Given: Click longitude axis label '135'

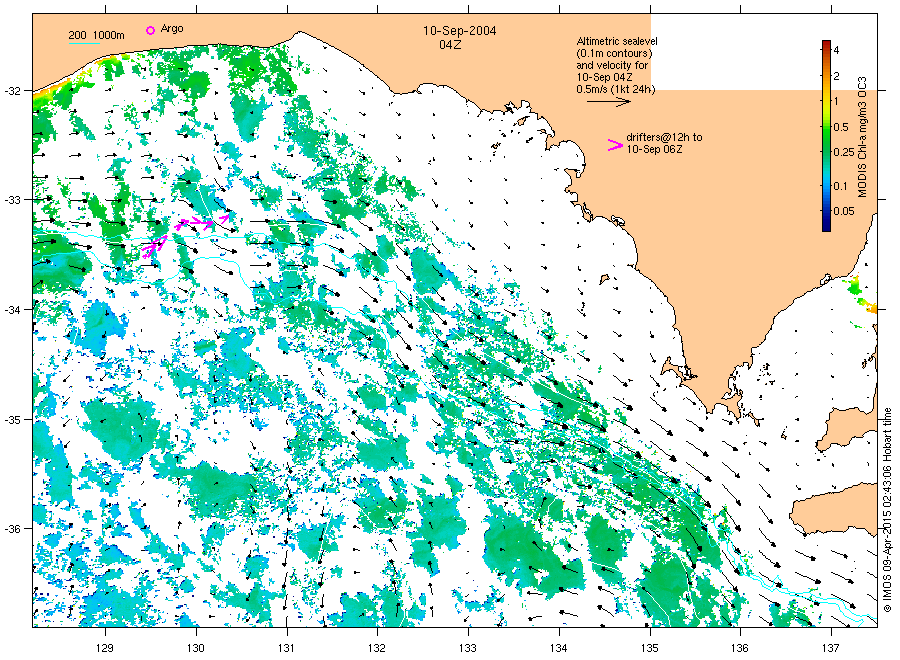Looking at the screenshot, I should pos(650,649).
